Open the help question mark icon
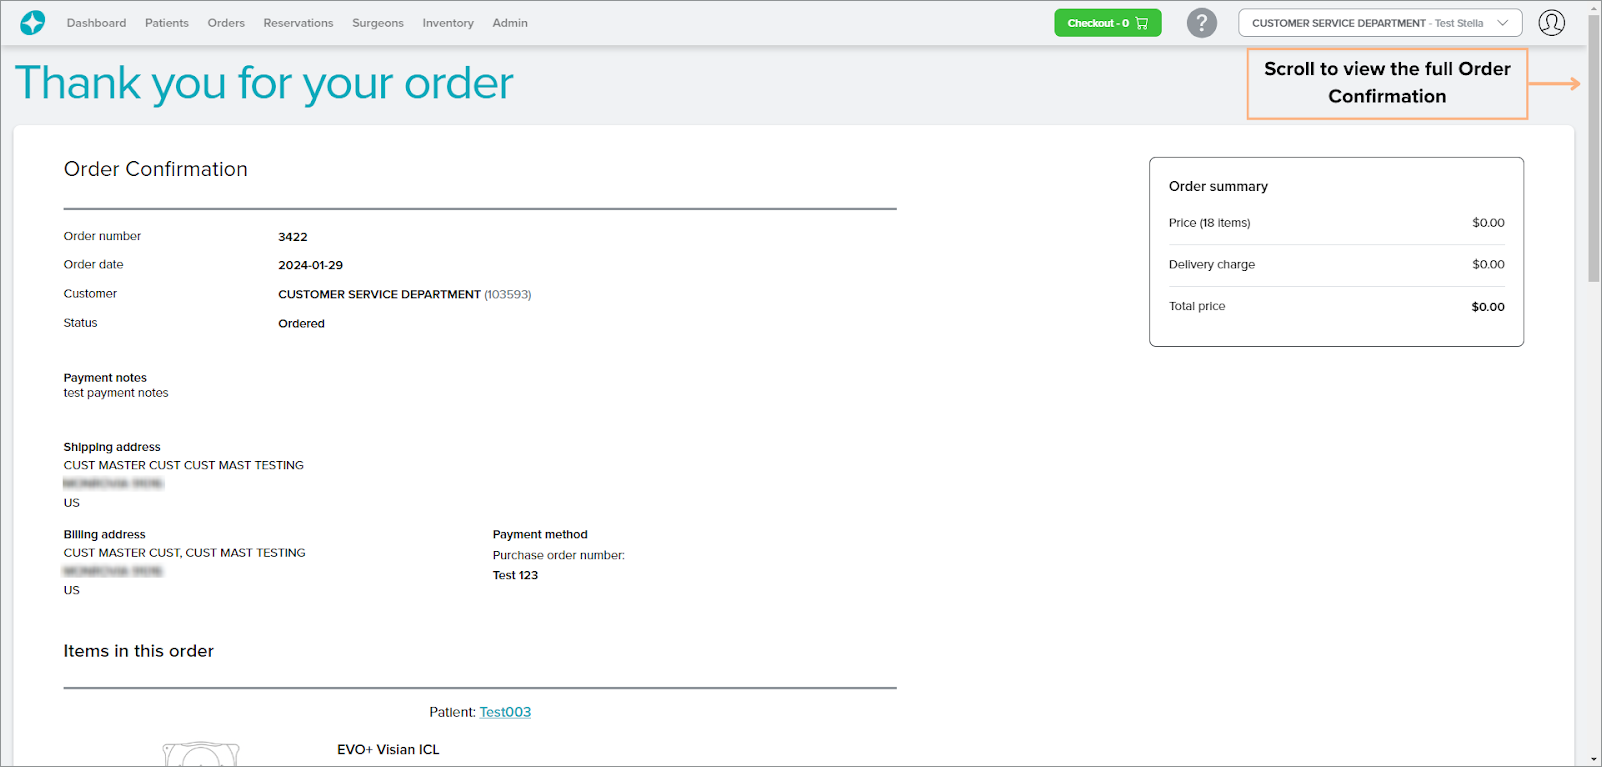 click(x=1201, y=23)
